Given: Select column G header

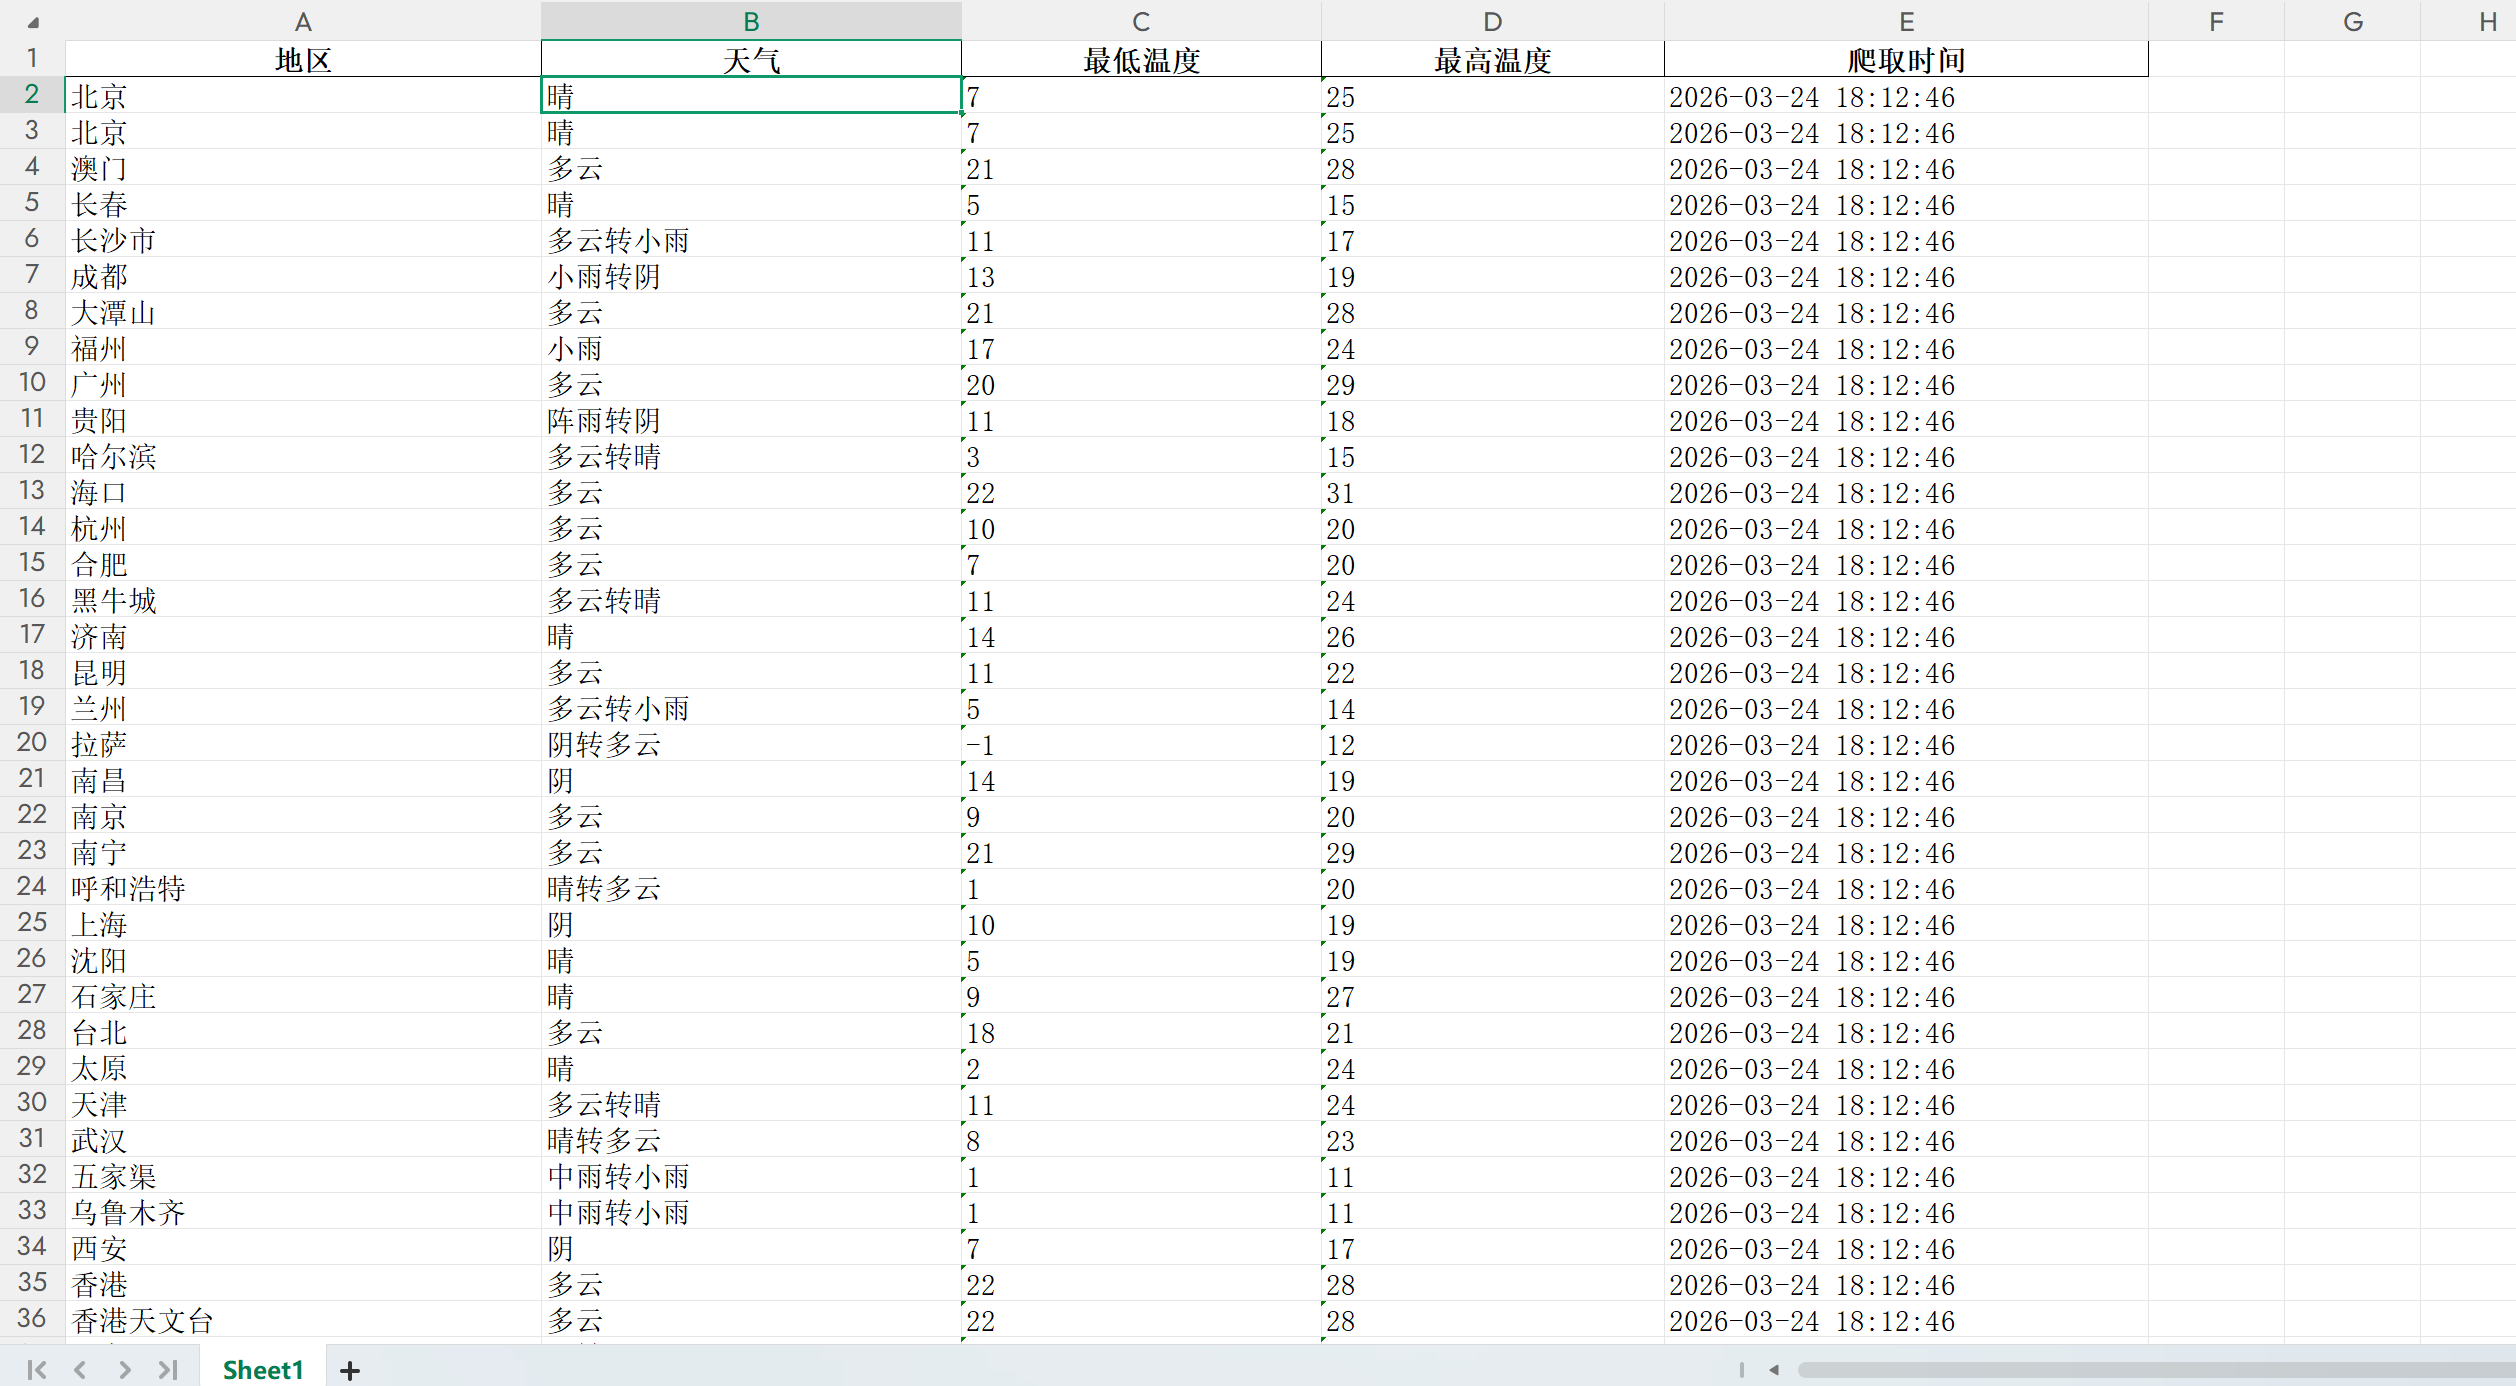Looking at the screenshot, I should [x=2352, y=21].
